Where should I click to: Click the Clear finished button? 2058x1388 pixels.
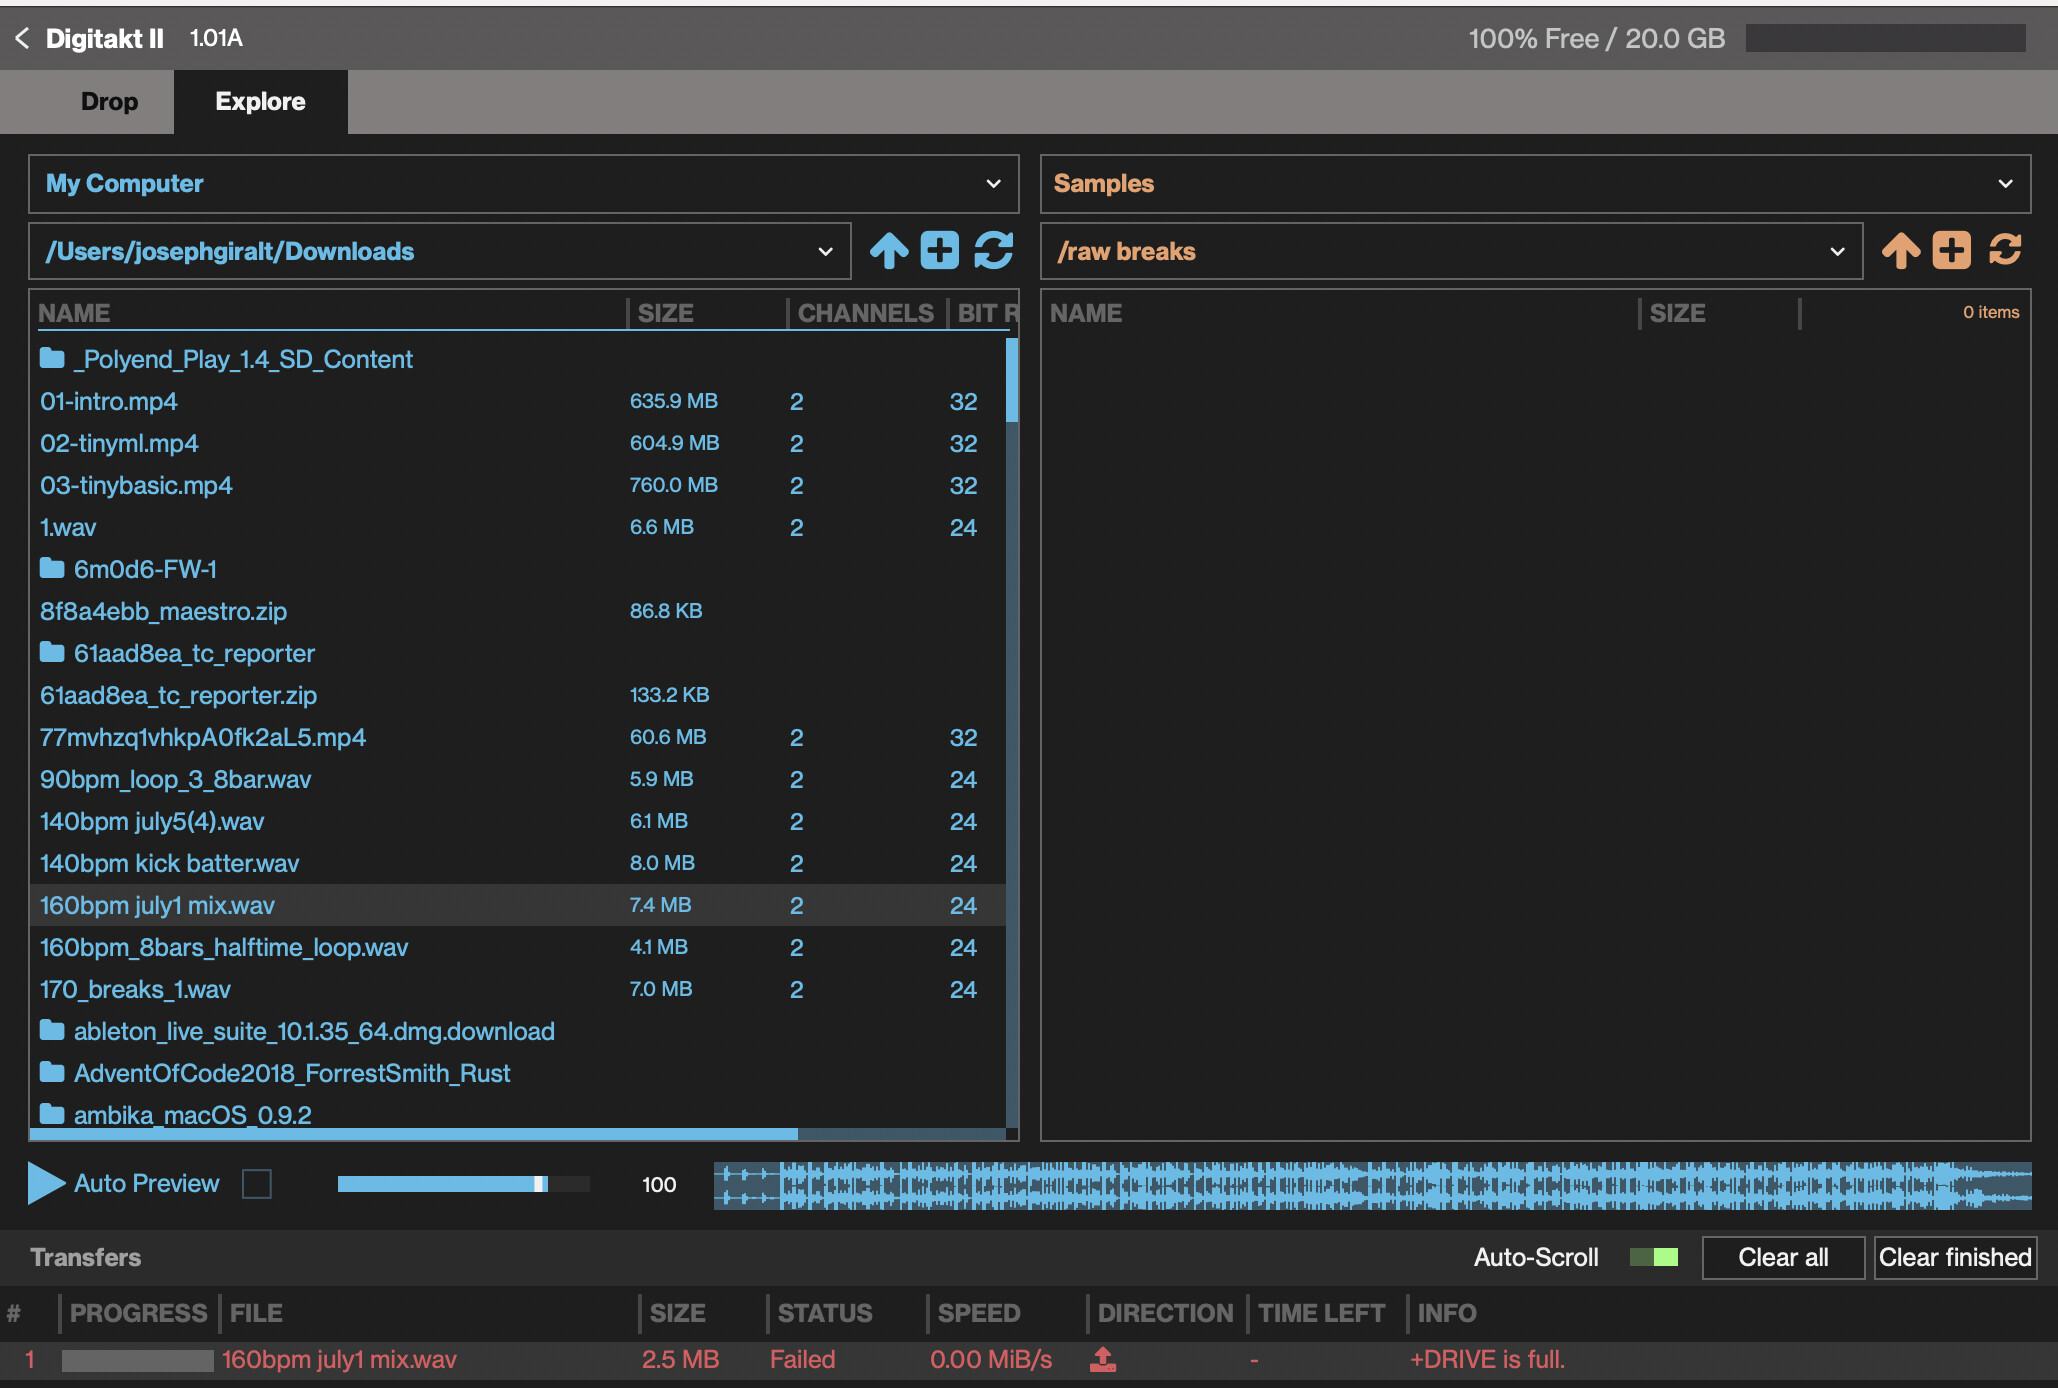(x=1954, y=1257)
